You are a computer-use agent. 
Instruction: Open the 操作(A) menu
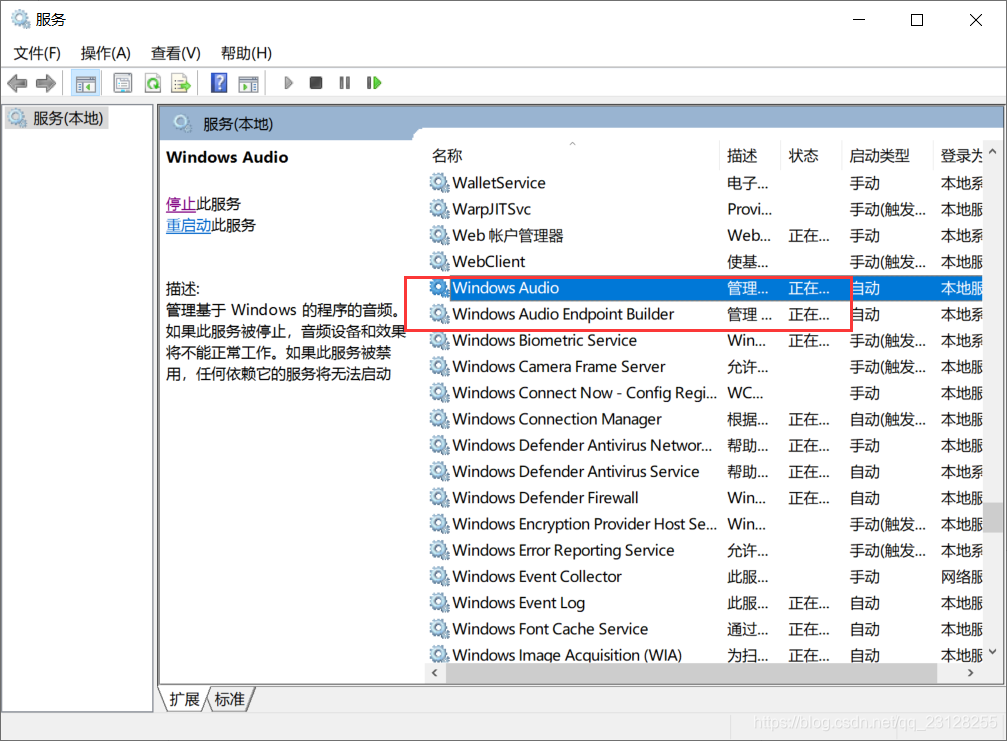[105, 53]
